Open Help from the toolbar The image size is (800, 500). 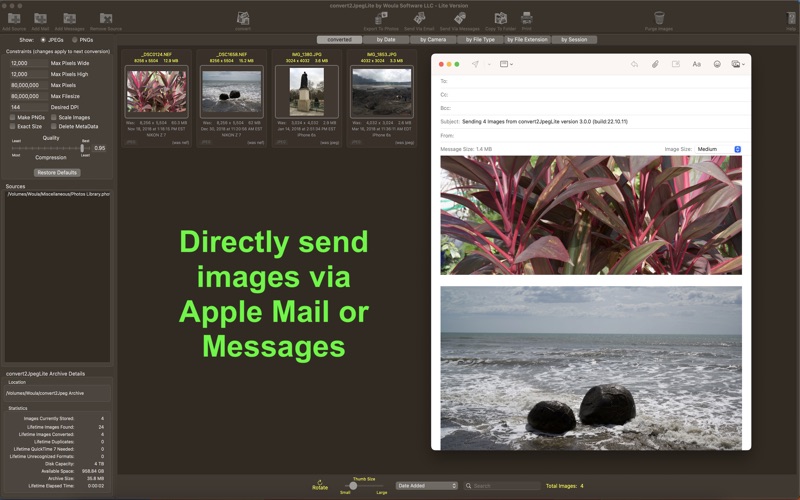[791, 18]
